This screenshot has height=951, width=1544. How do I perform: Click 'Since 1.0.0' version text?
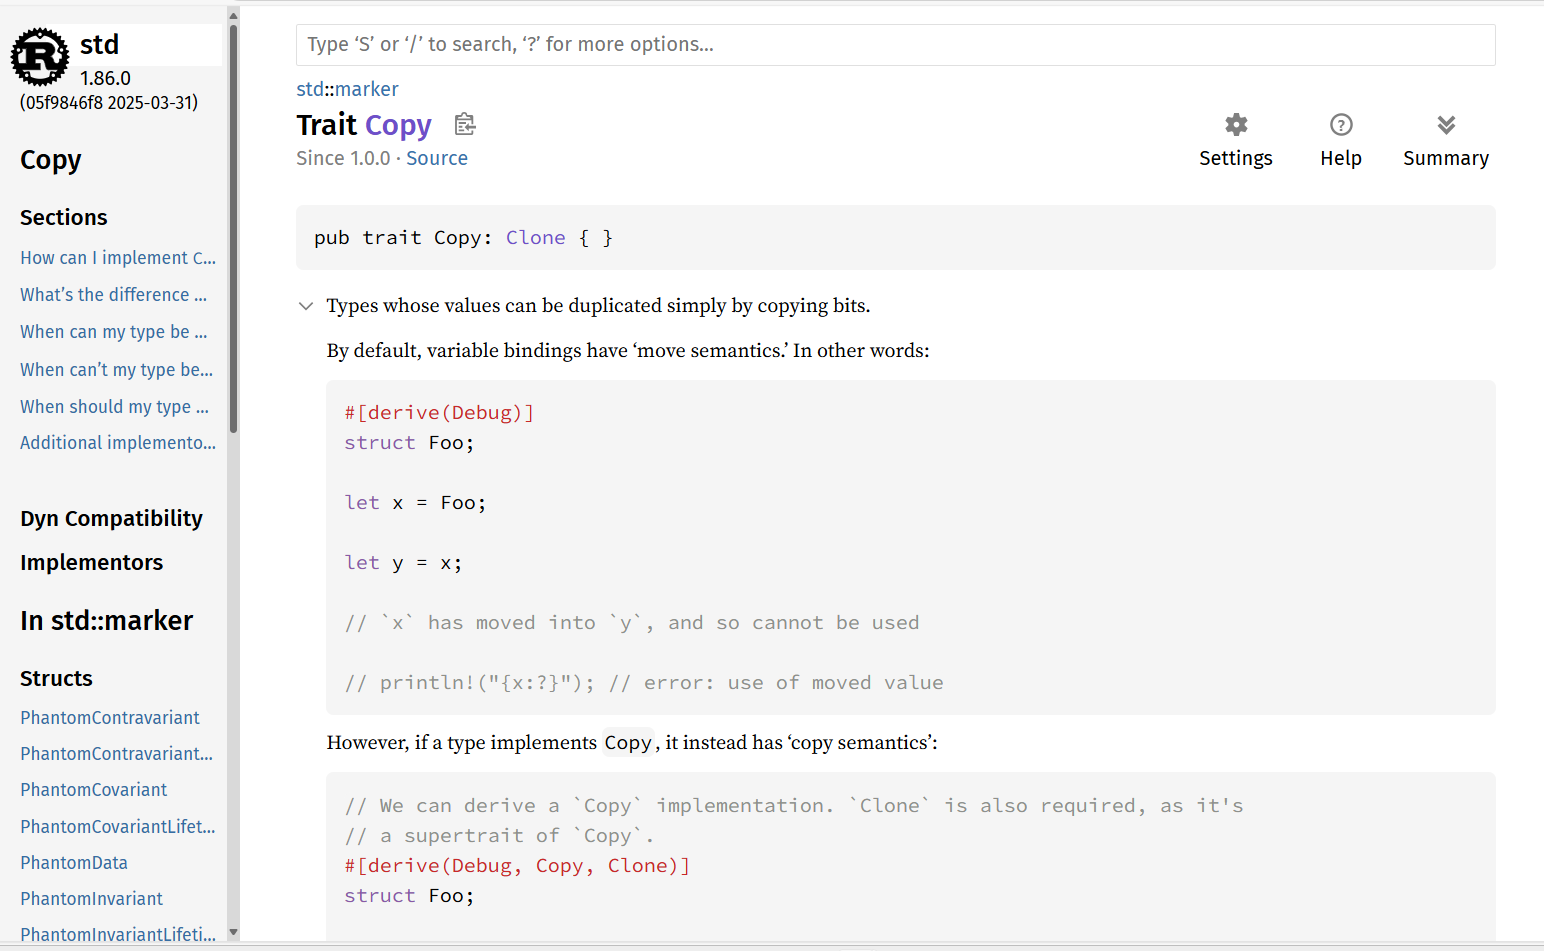coord(343,158)
